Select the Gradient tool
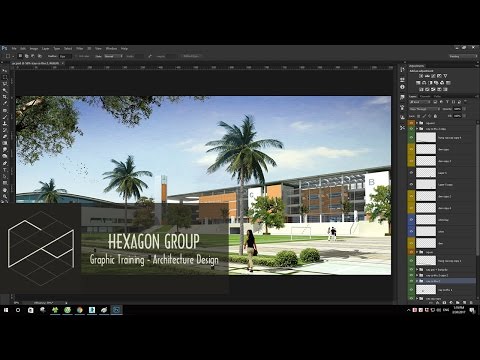 tap(5, 143)
